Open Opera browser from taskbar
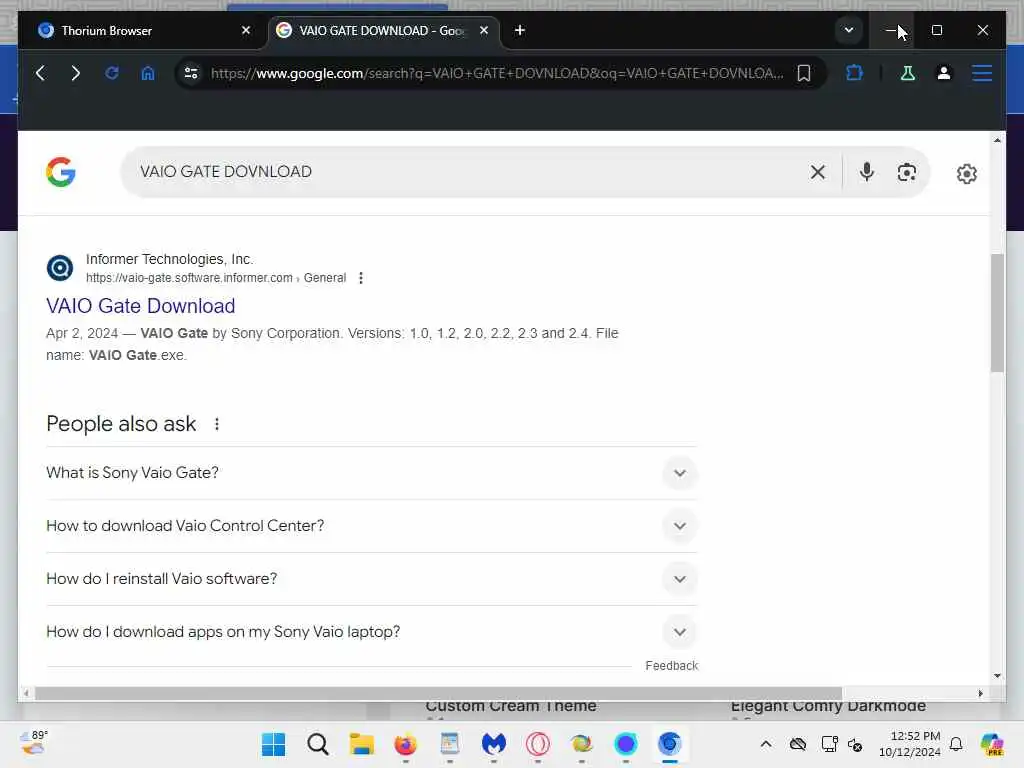Viewport: 1024px width, 768px height. click(x=537, y=744)
